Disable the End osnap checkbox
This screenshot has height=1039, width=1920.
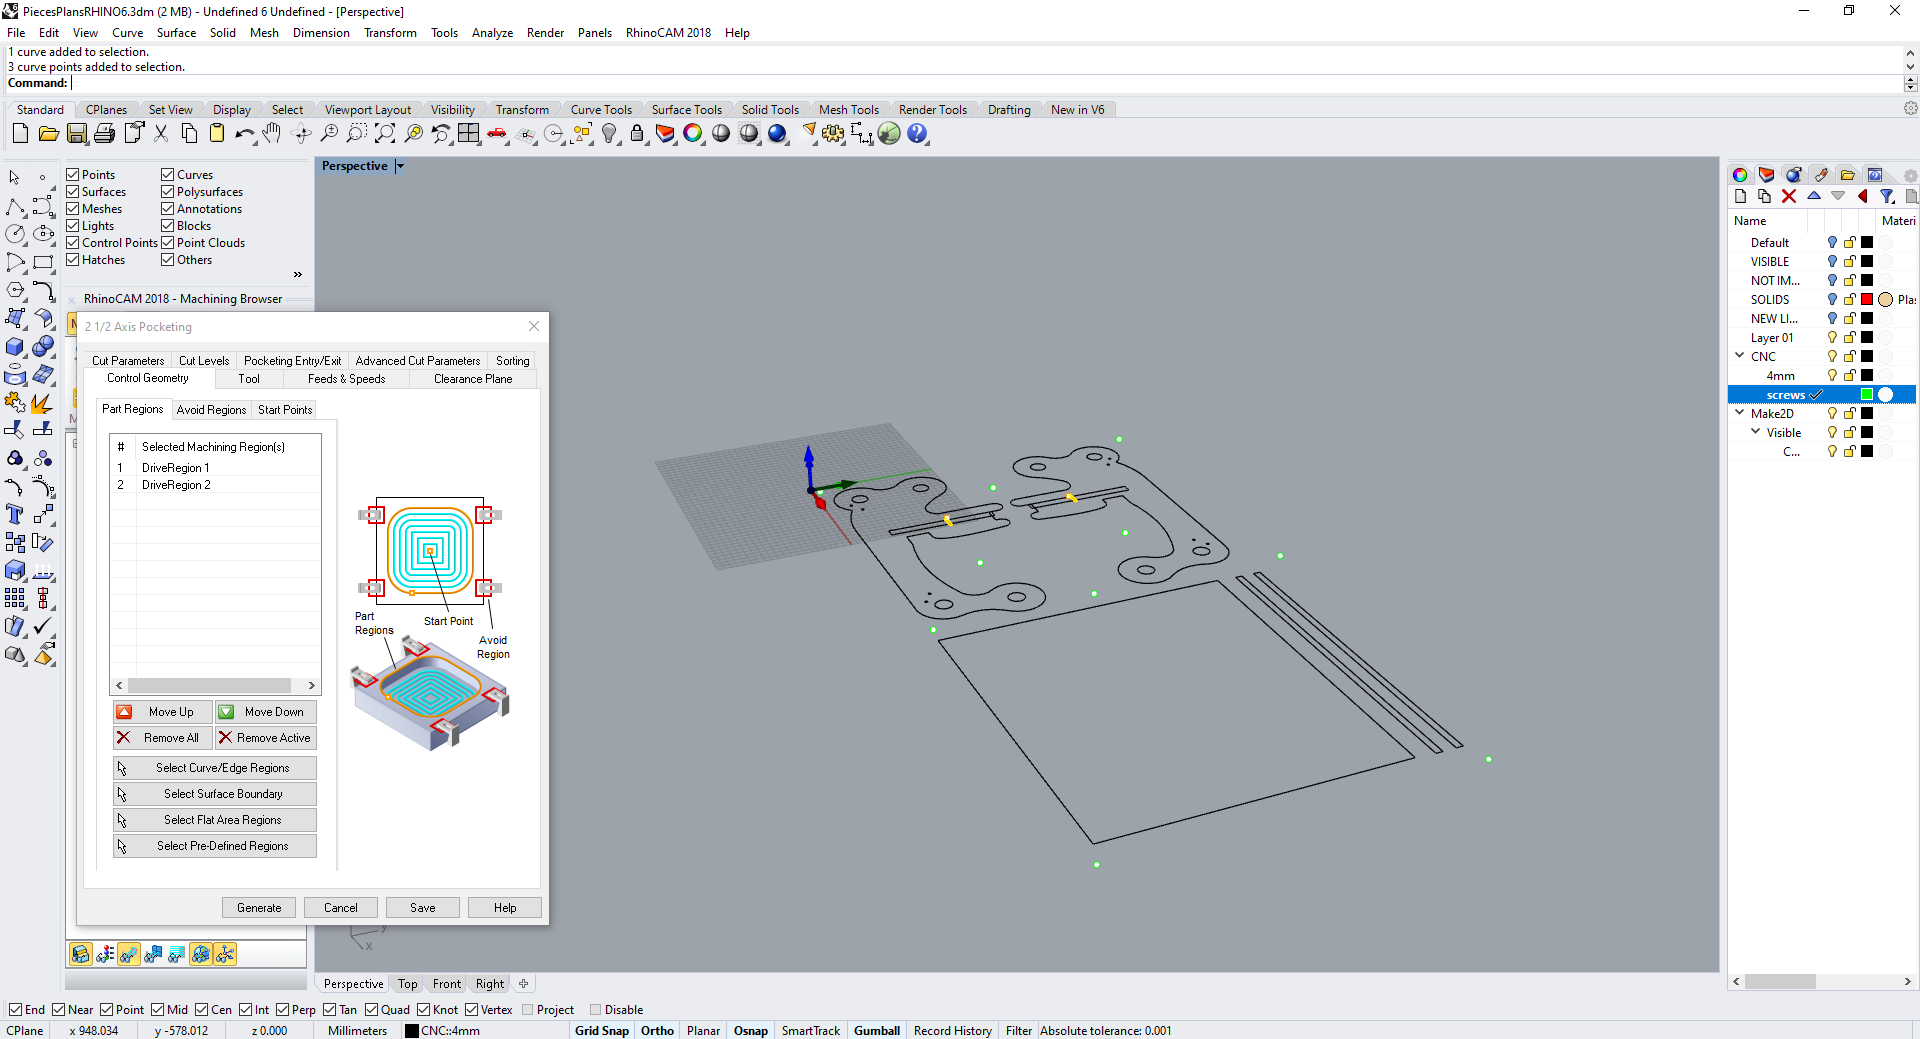[15, 1010]
